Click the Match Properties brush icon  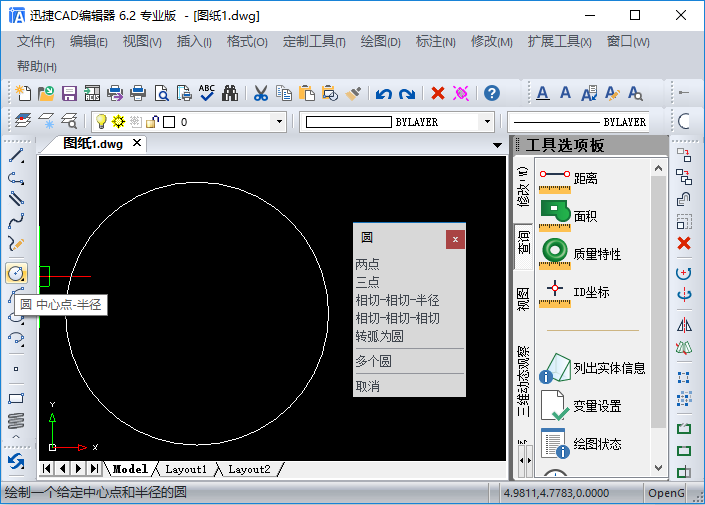(353, 93)
